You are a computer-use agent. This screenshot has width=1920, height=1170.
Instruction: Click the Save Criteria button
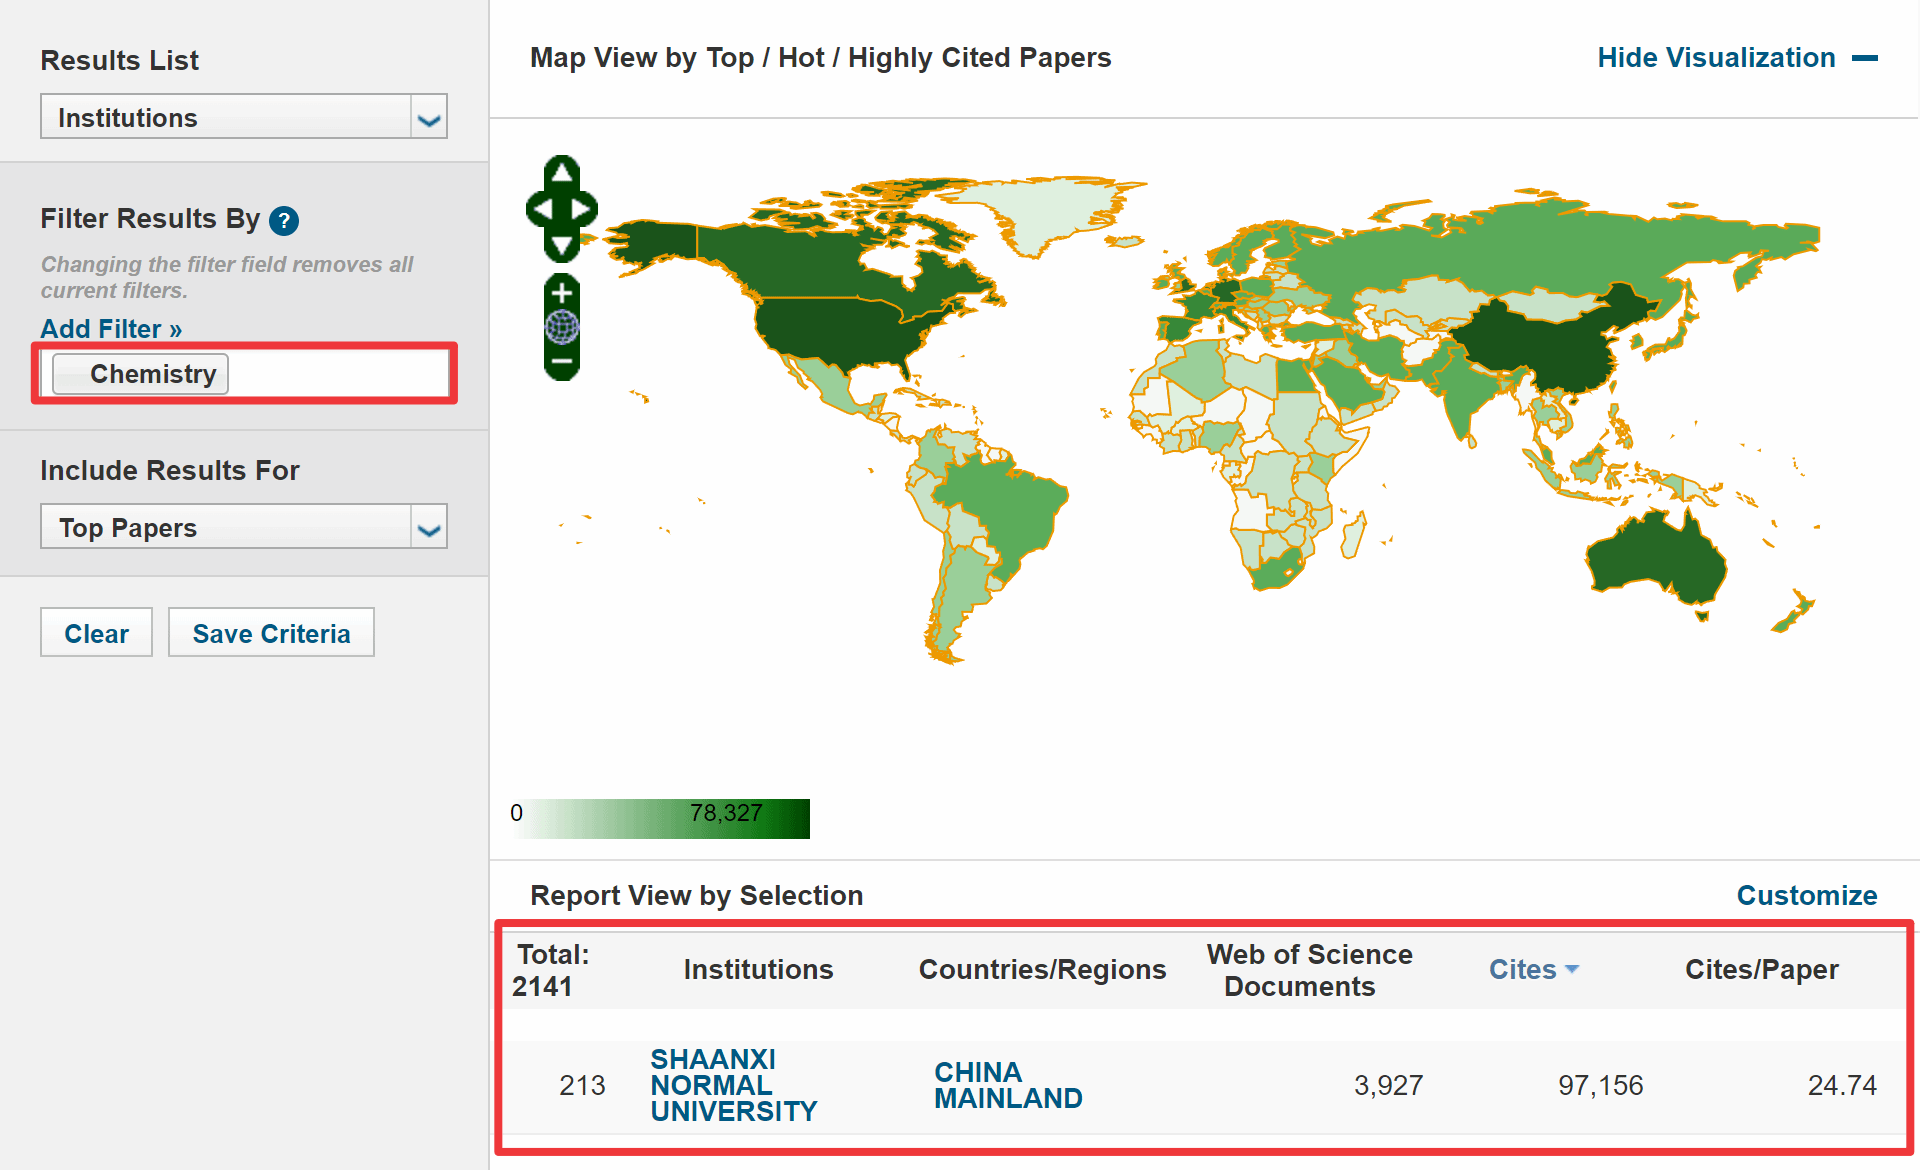pos(271,633)
